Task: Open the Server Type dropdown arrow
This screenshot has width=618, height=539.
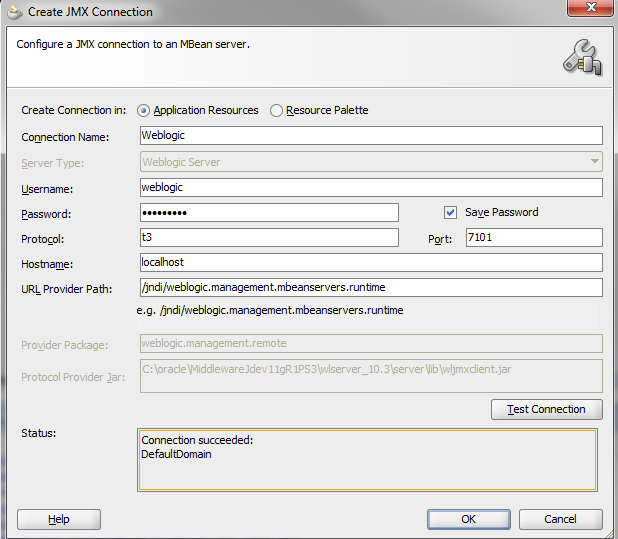Action: pos(594,162)
